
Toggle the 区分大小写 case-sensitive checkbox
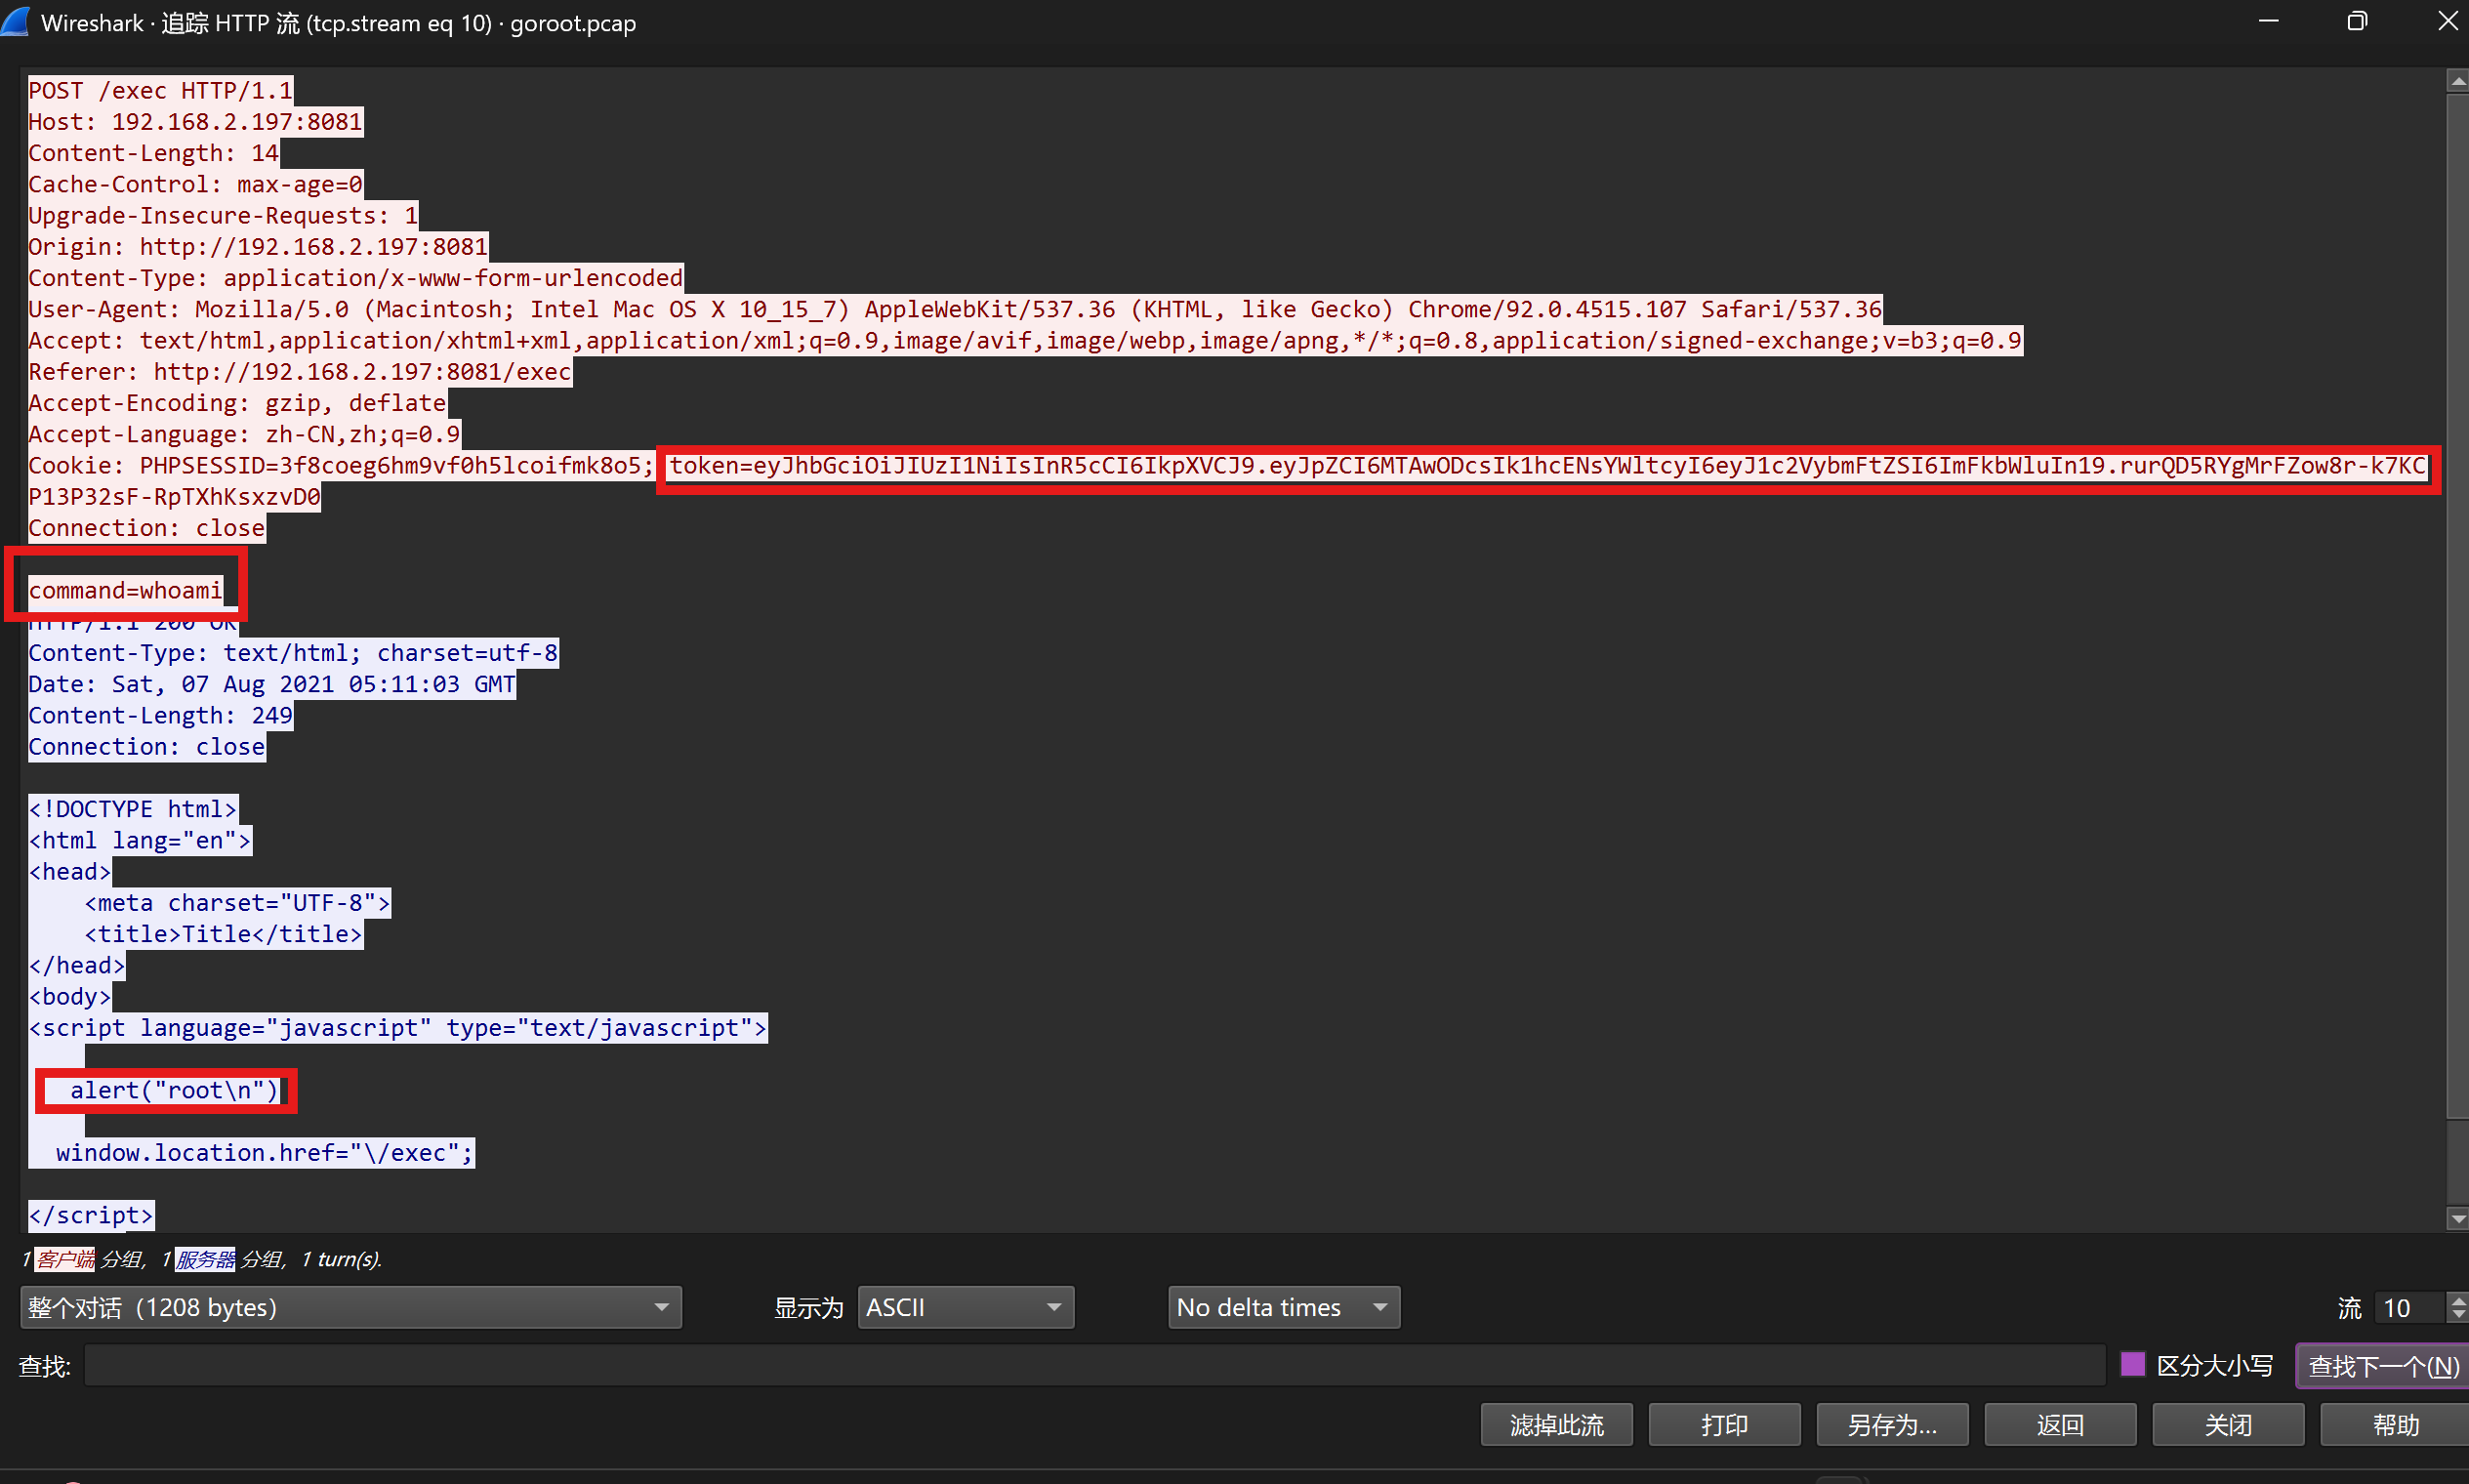(2131, 1365)
